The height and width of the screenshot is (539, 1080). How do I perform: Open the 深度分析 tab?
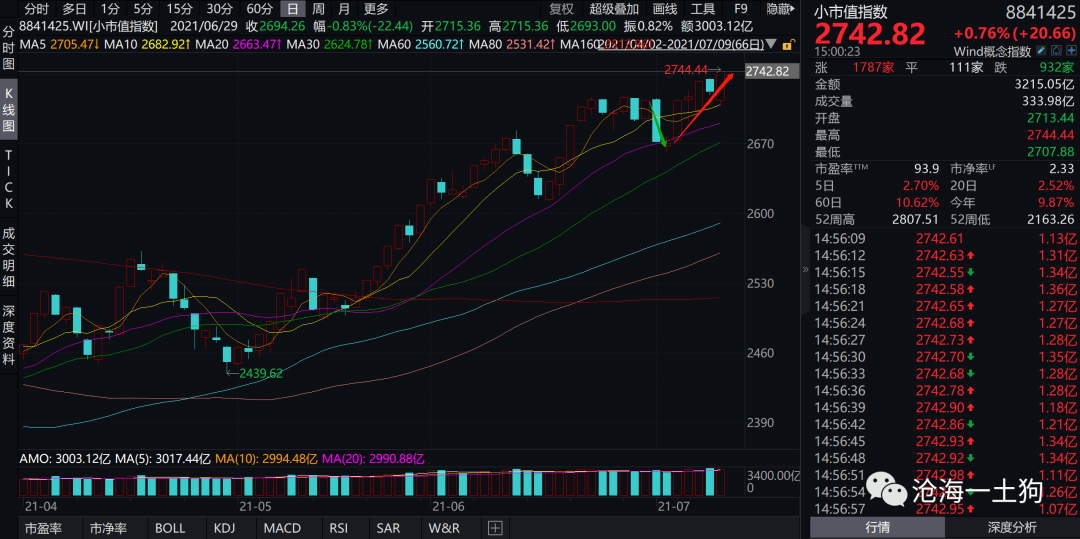click(x=1011, y=528)
